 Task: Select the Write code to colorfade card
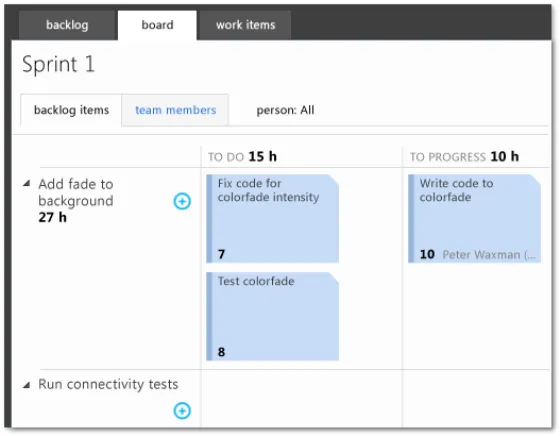474,219
